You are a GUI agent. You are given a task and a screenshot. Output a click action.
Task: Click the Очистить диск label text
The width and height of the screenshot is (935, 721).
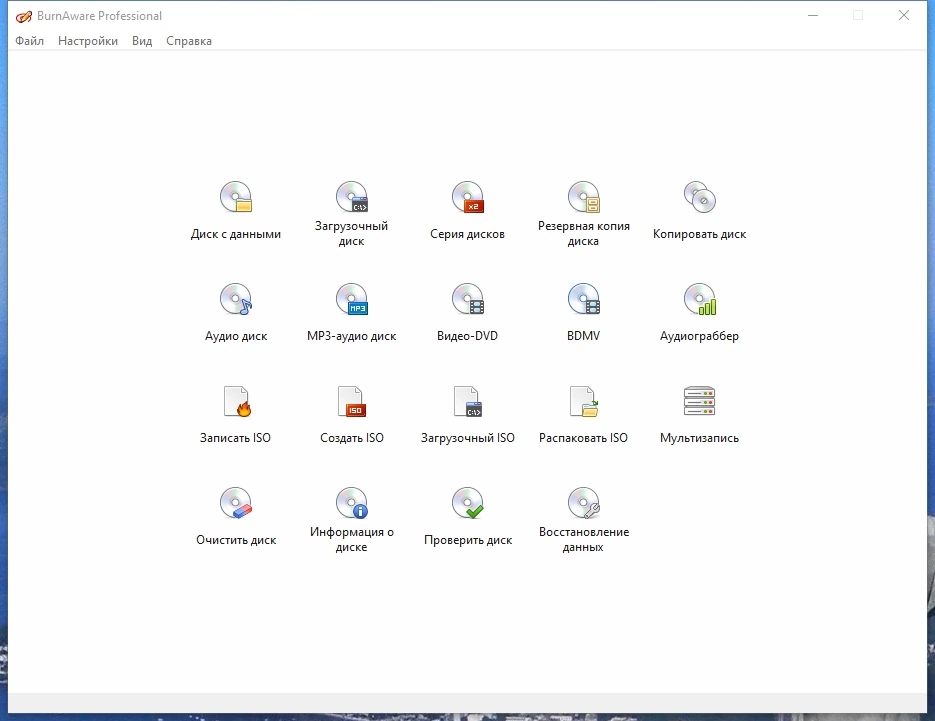236,540
